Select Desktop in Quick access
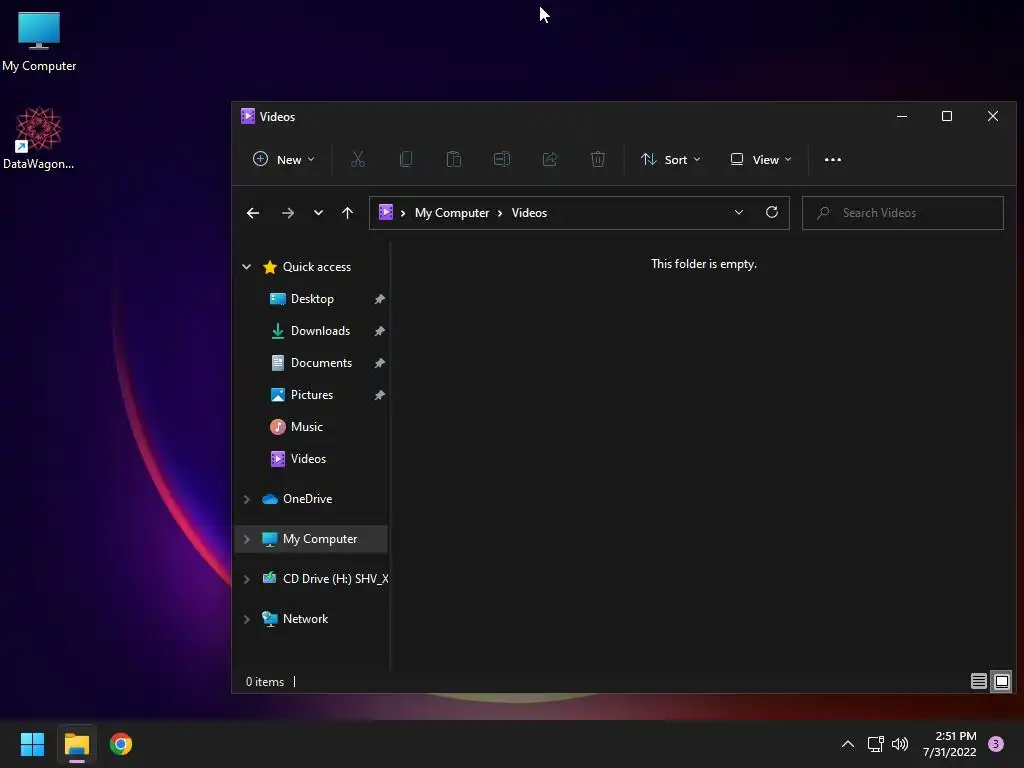The height and width of the screenshot is (768, 1024). tap(311, 299)
